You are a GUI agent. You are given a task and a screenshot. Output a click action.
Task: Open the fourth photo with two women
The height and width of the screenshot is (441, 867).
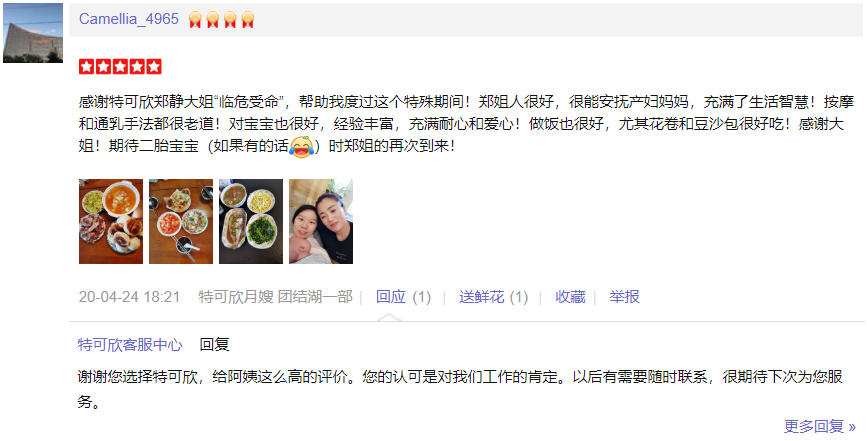pyautogui.click(x=321, y=221)
